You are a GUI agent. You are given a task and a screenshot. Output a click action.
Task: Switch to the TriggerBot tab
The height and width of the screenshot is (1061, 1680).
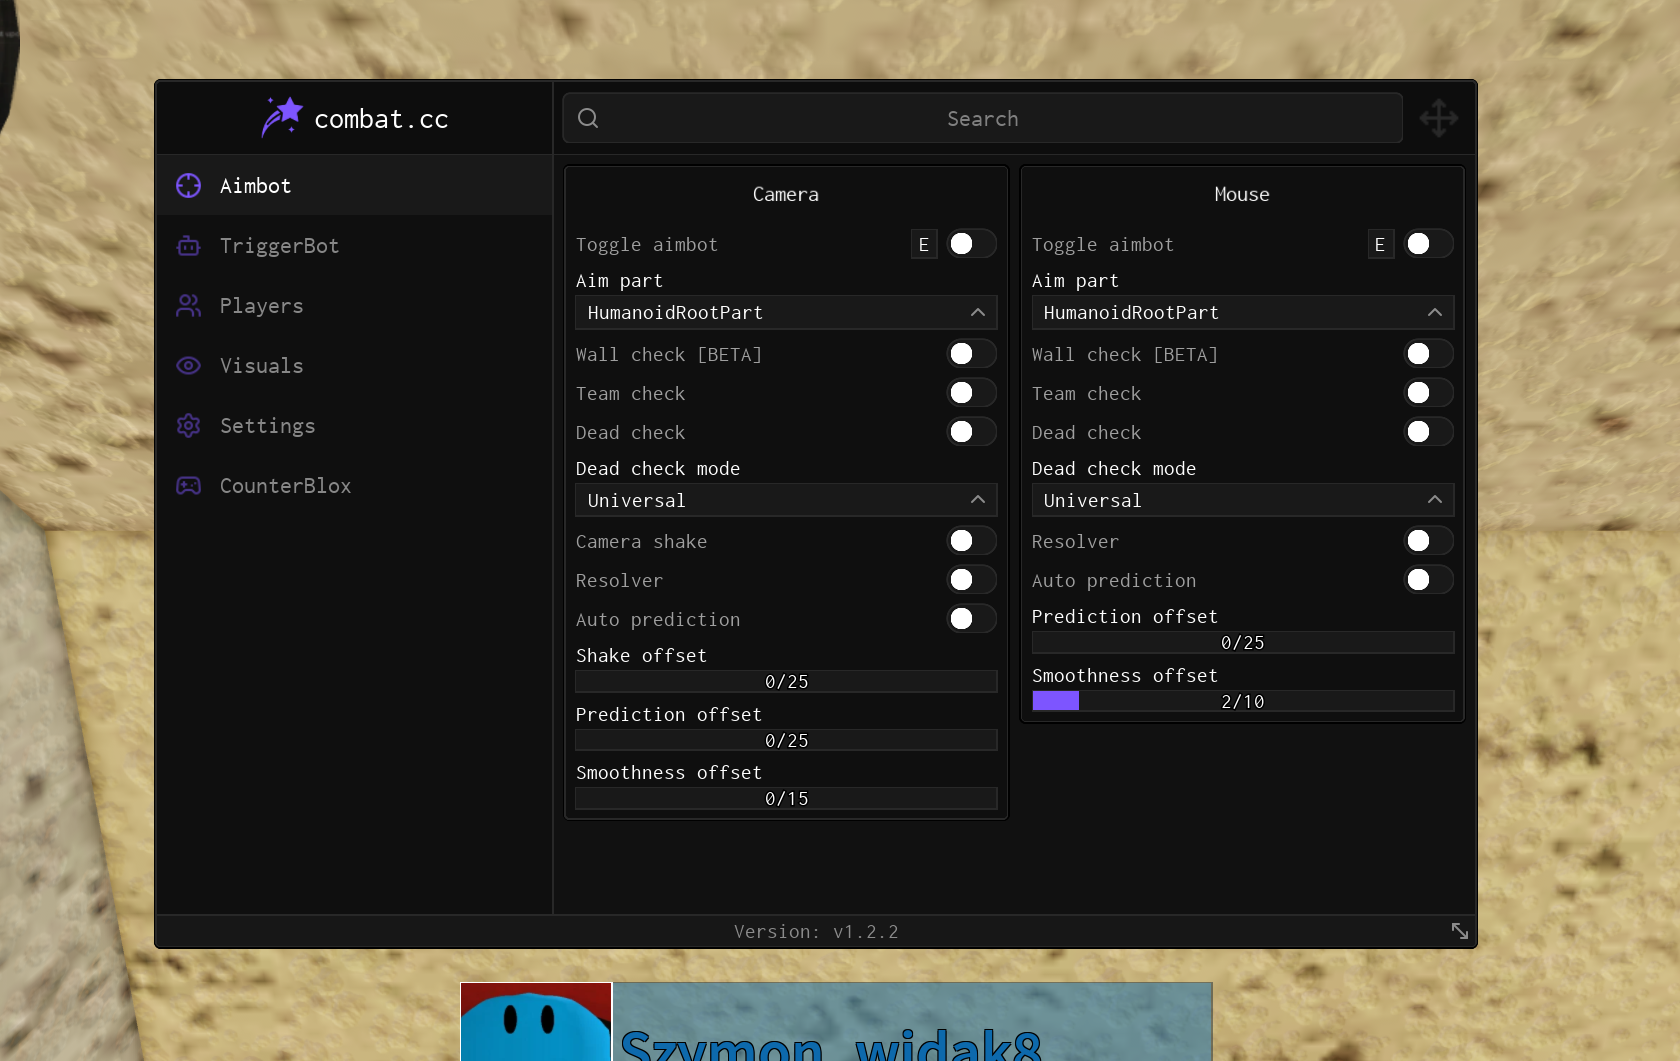[x=279, y=246]
